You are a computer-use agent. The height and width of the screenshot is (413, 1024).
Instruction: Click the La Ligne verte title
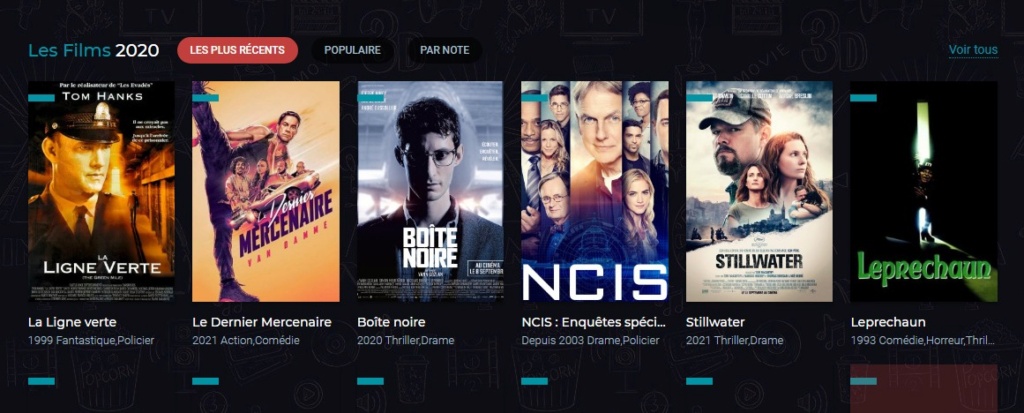pyautogui.click(x=72, y=322)
